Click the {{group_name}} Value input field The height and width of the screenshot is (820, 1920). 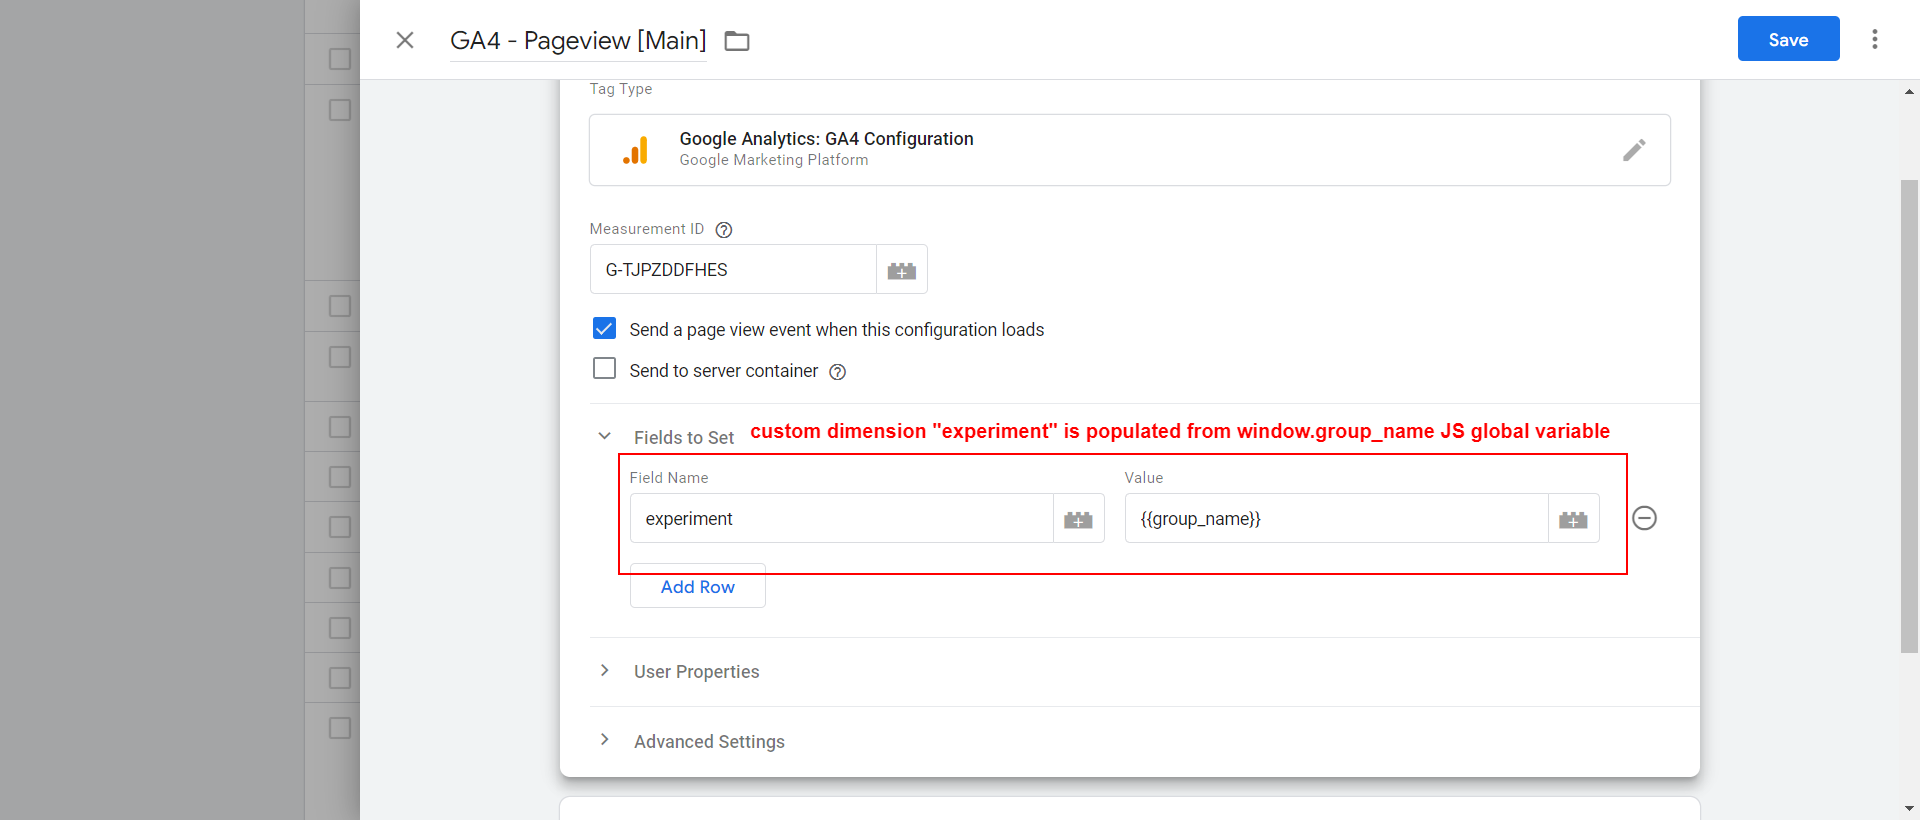[1335, 519]
